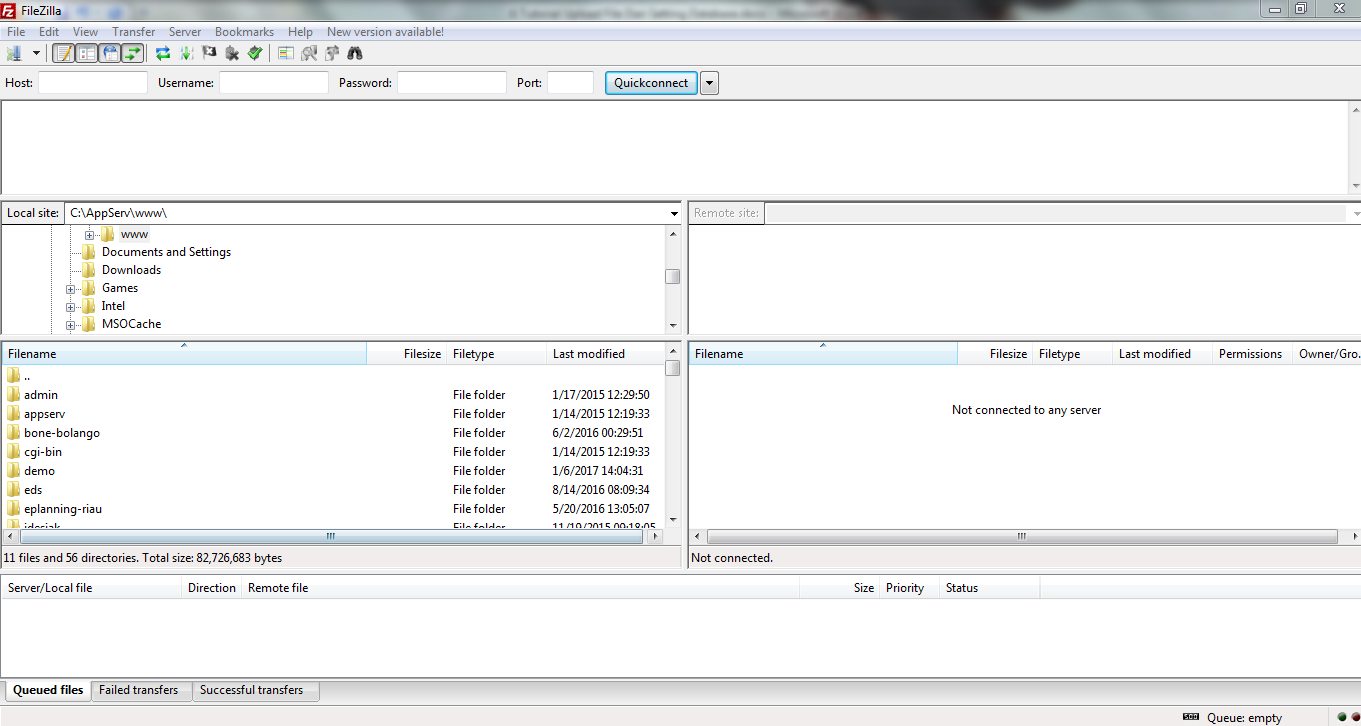
Task: Sort local list by Last modified header
Action: pos(605,353)
